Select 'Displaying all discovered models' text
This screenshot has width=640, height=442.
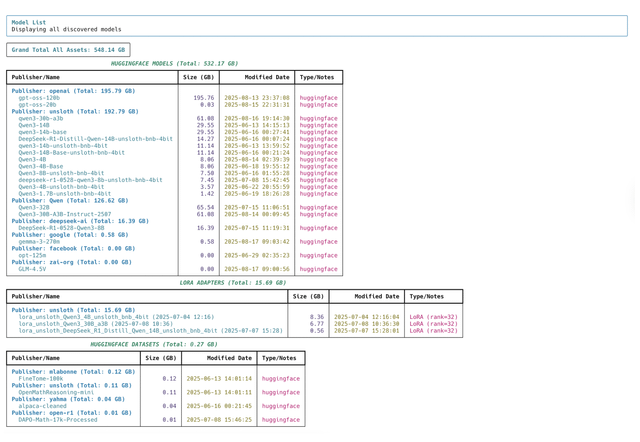[66, 29]
